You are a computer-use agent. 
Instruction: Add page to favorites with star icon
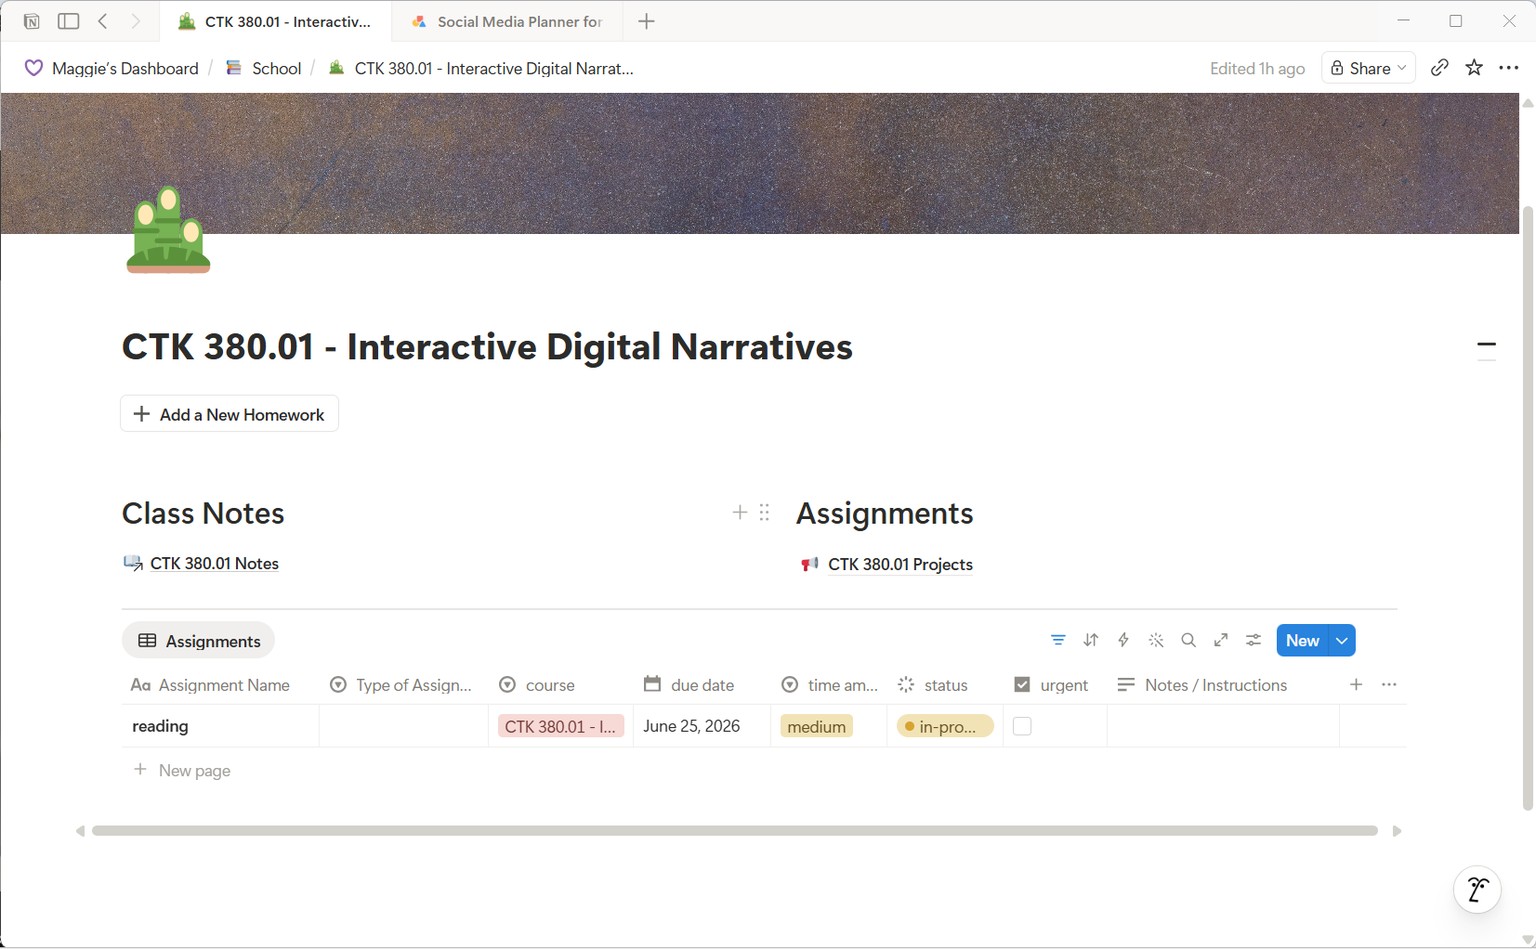pyautogui.click(x=1474, y=68)
